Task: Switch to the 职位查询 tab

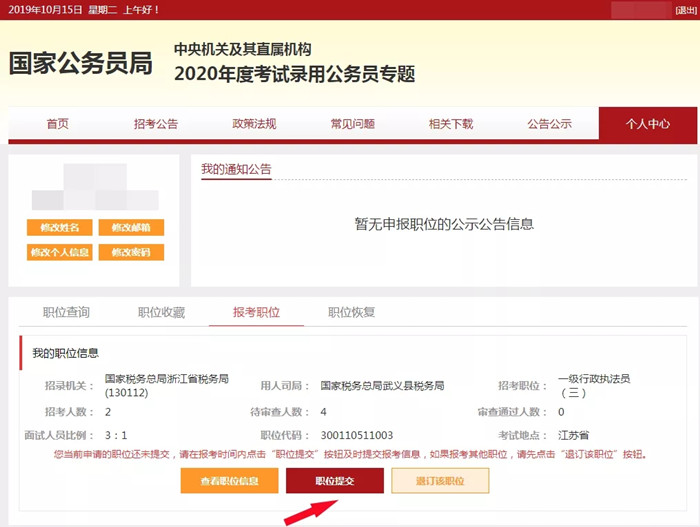Action: (66, 312)
